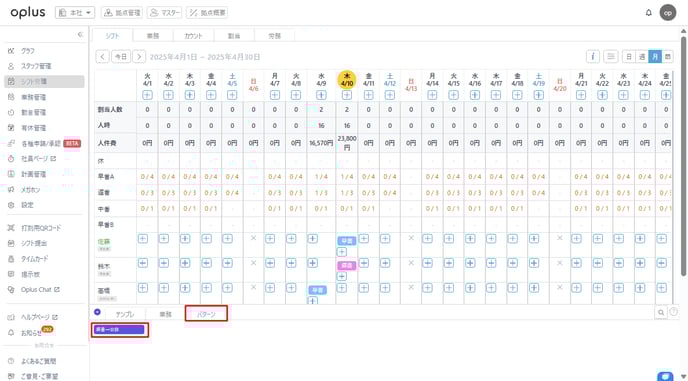Click the info 'i' icon above calendar
Image resolution: width=688 pixels, height=381 pixels.
pyautogui.click(x=593, y=57)
